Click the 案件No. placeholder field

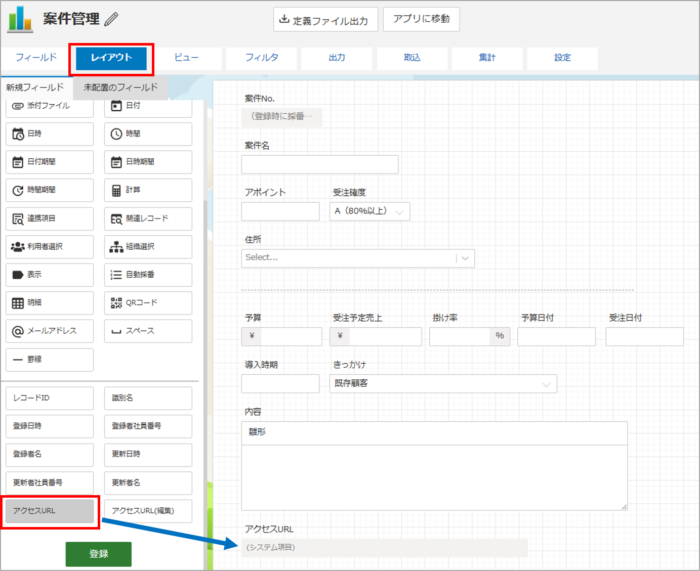pyautogui.click(x=282, y=117)
